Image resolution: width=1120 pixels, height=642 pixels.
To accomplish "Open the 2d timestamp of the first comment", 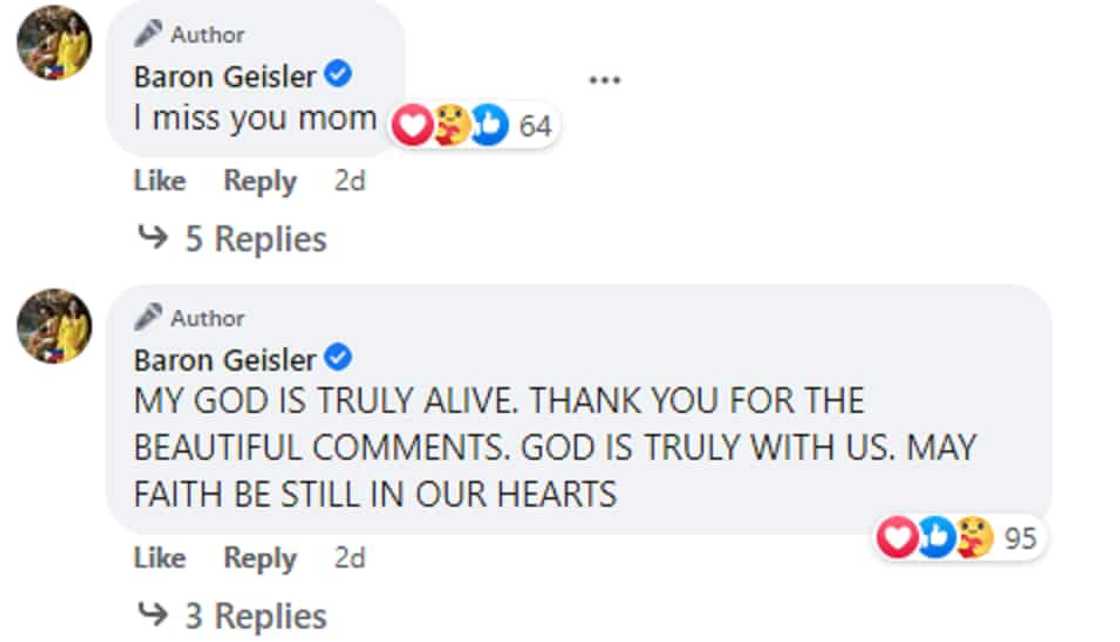I will 349,181.
